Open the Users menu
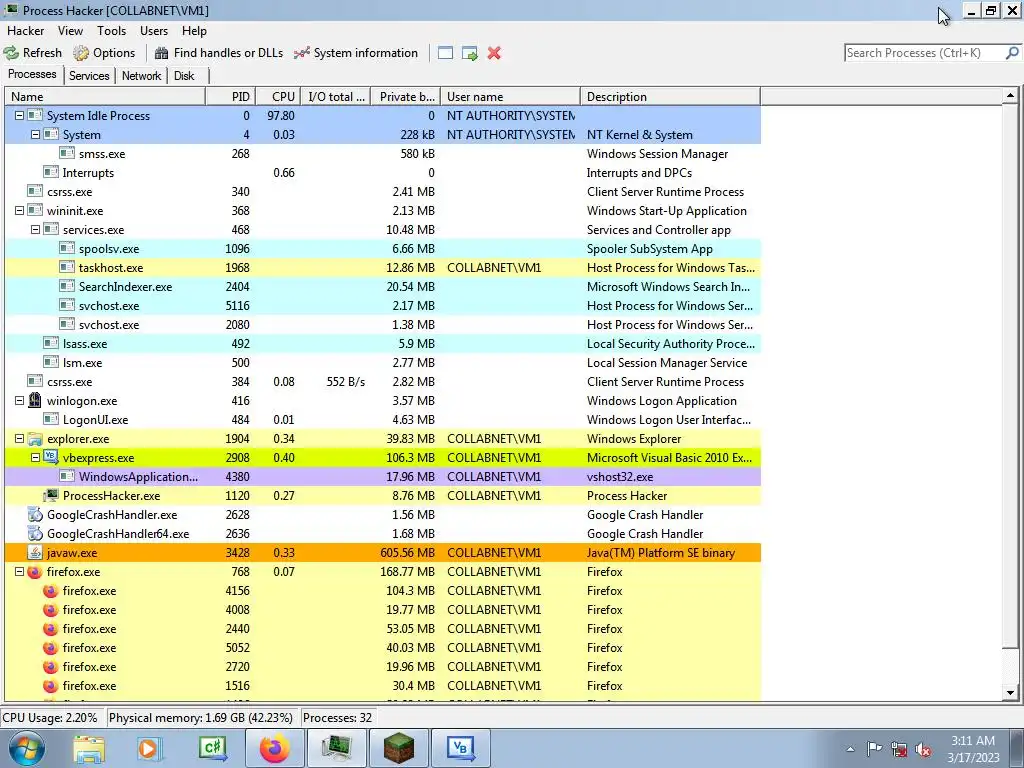Image resolution: width=1024 pixels, height=768 pixels. [x=153, y=31]
